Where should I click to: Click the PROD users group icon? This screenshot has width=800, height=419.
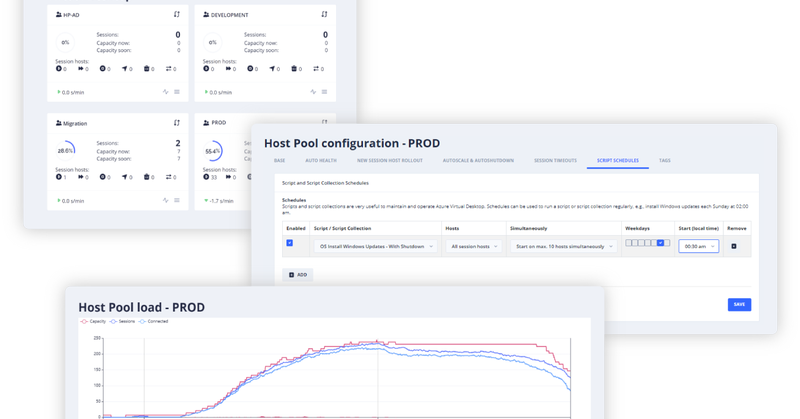[x=206, y=123]
